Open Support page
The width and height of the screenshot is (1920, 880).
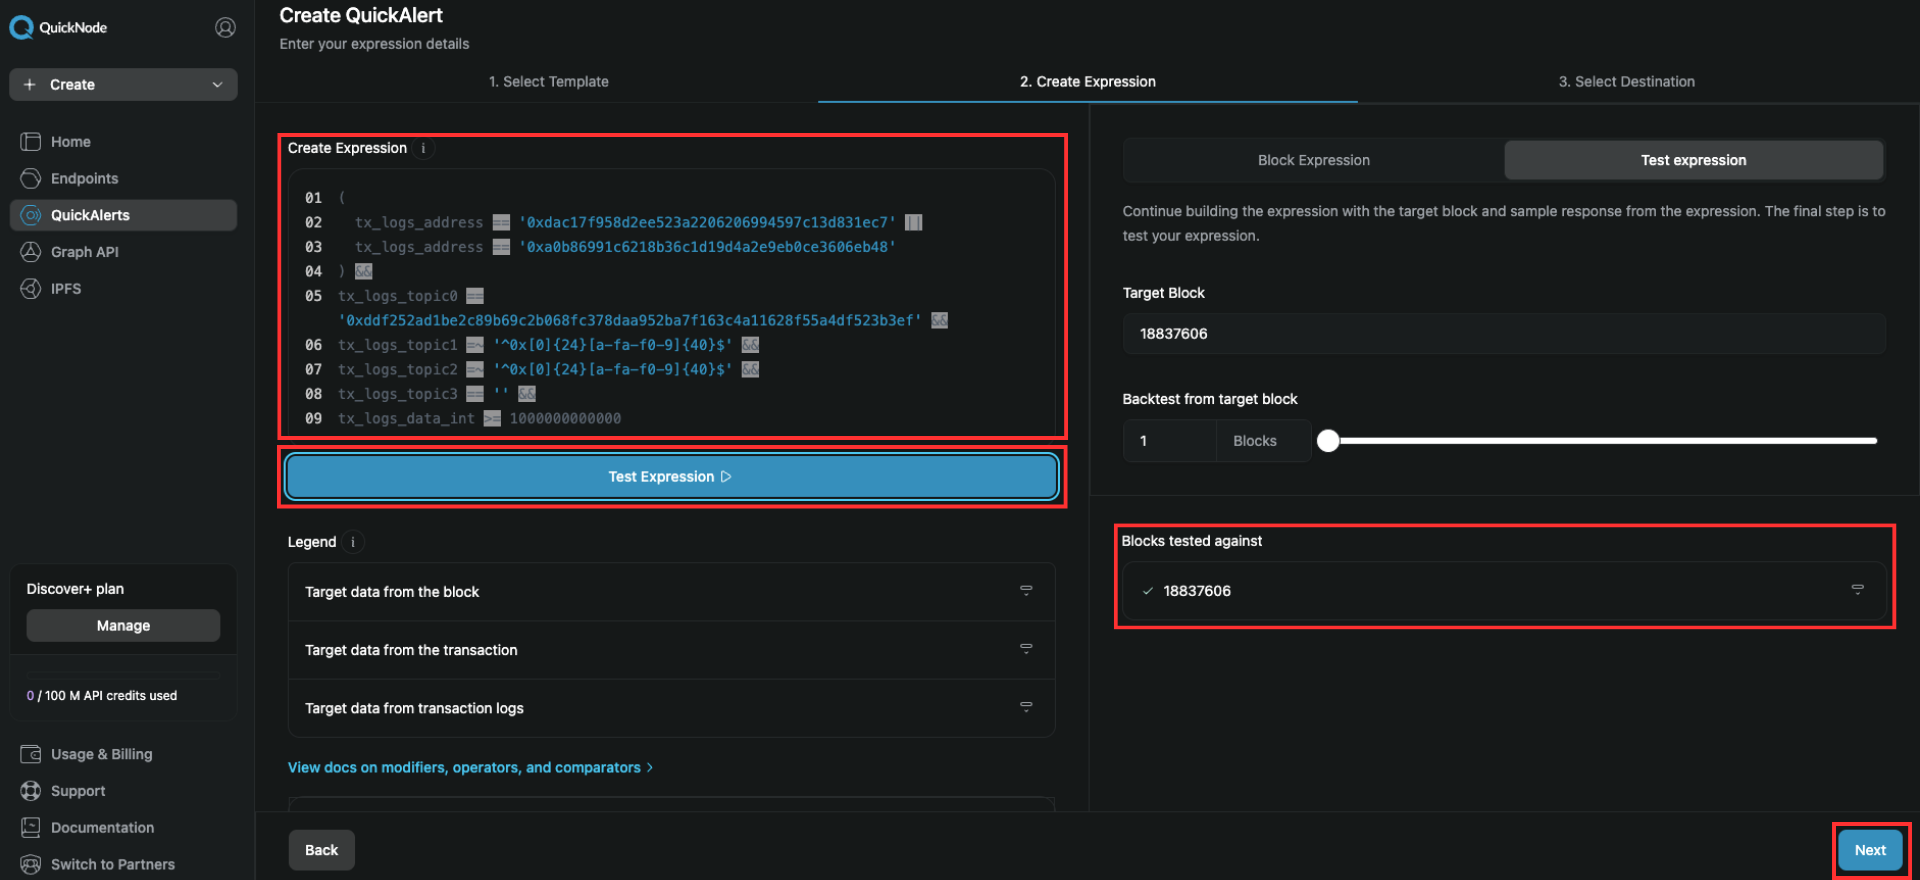(78, 791)
